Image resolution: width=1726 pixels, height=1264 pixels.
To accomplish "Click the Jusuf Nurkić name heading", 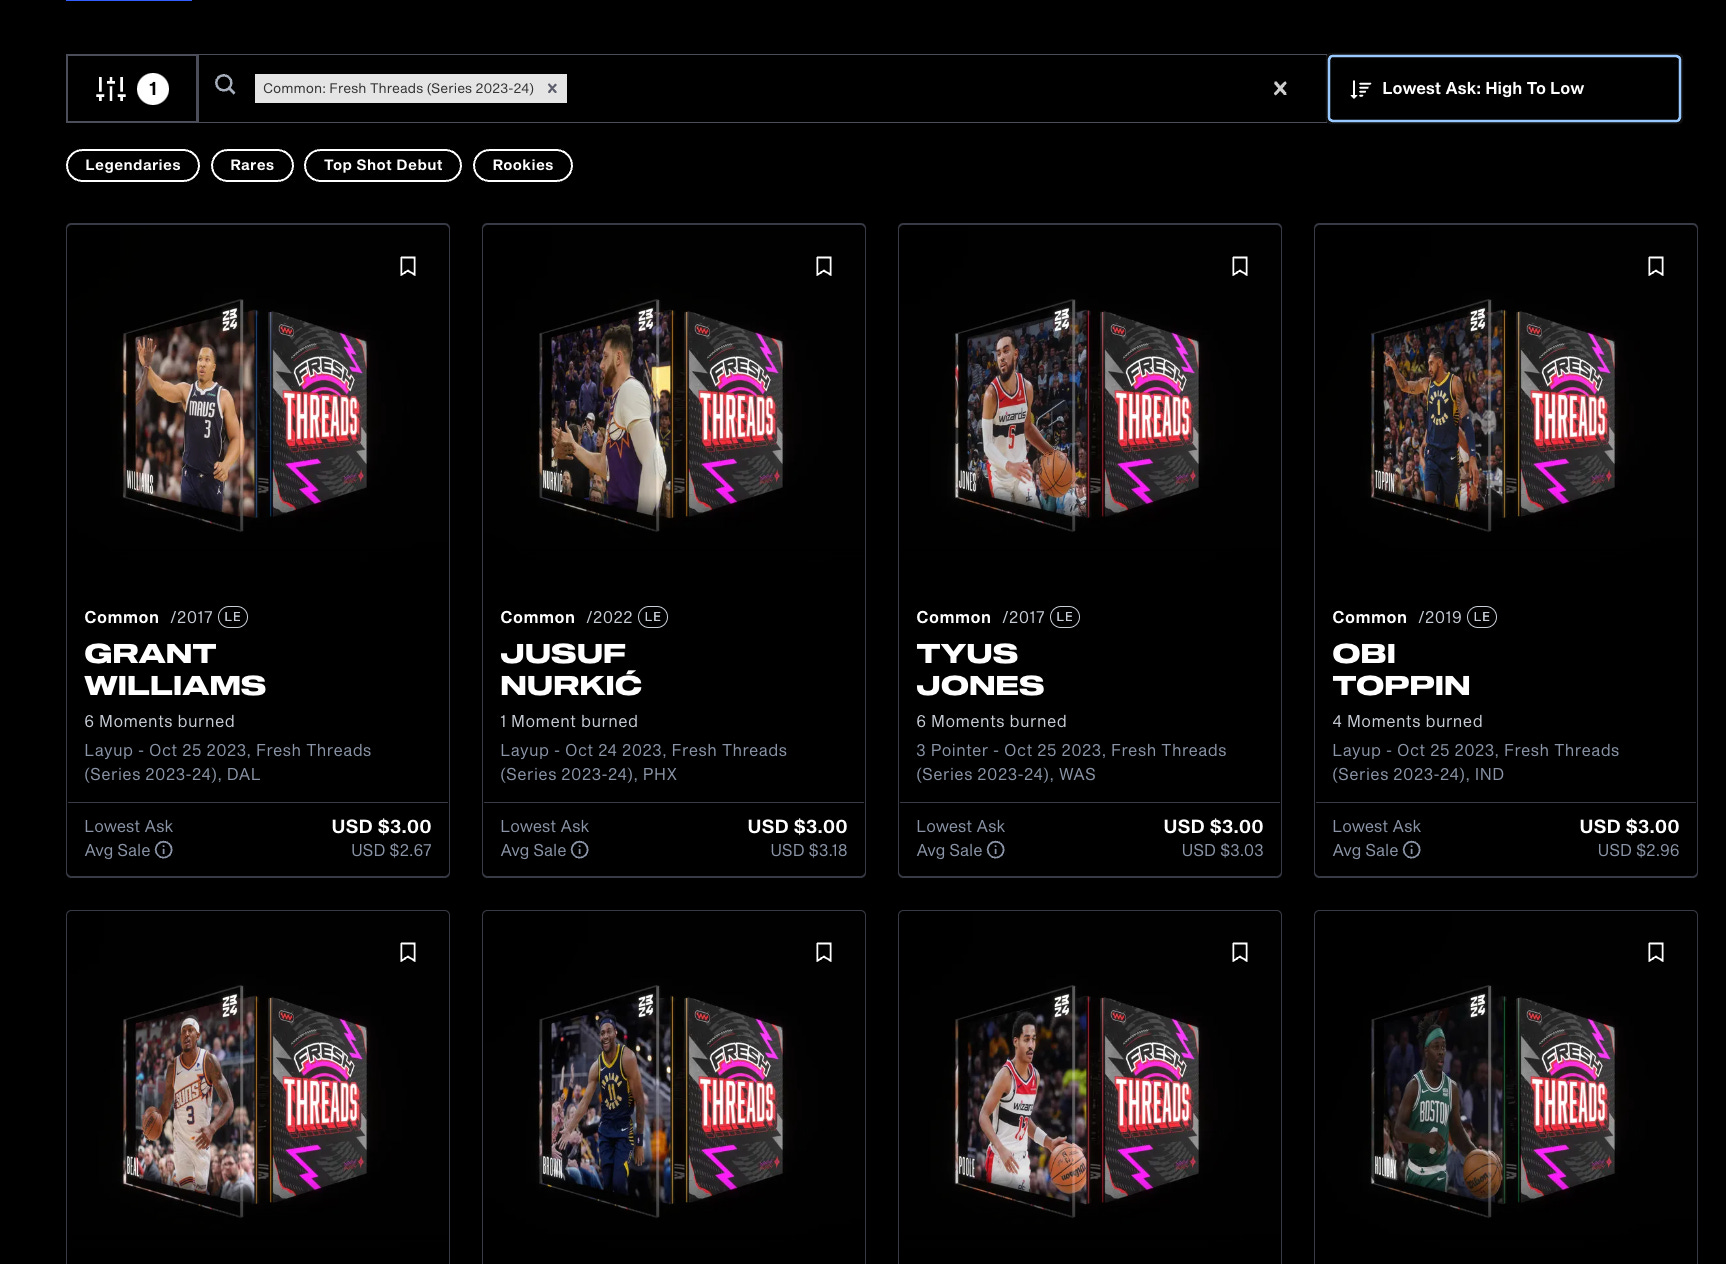I will 571,669.
